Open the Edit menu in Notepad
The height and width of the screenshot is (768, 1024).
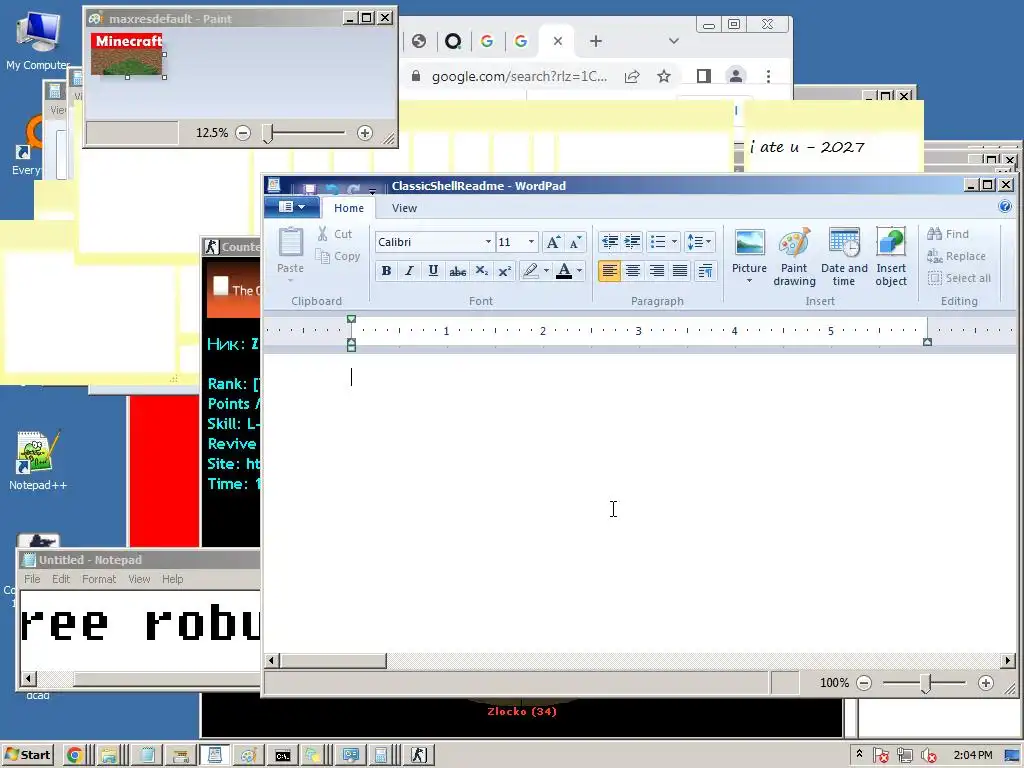(61, 579)
